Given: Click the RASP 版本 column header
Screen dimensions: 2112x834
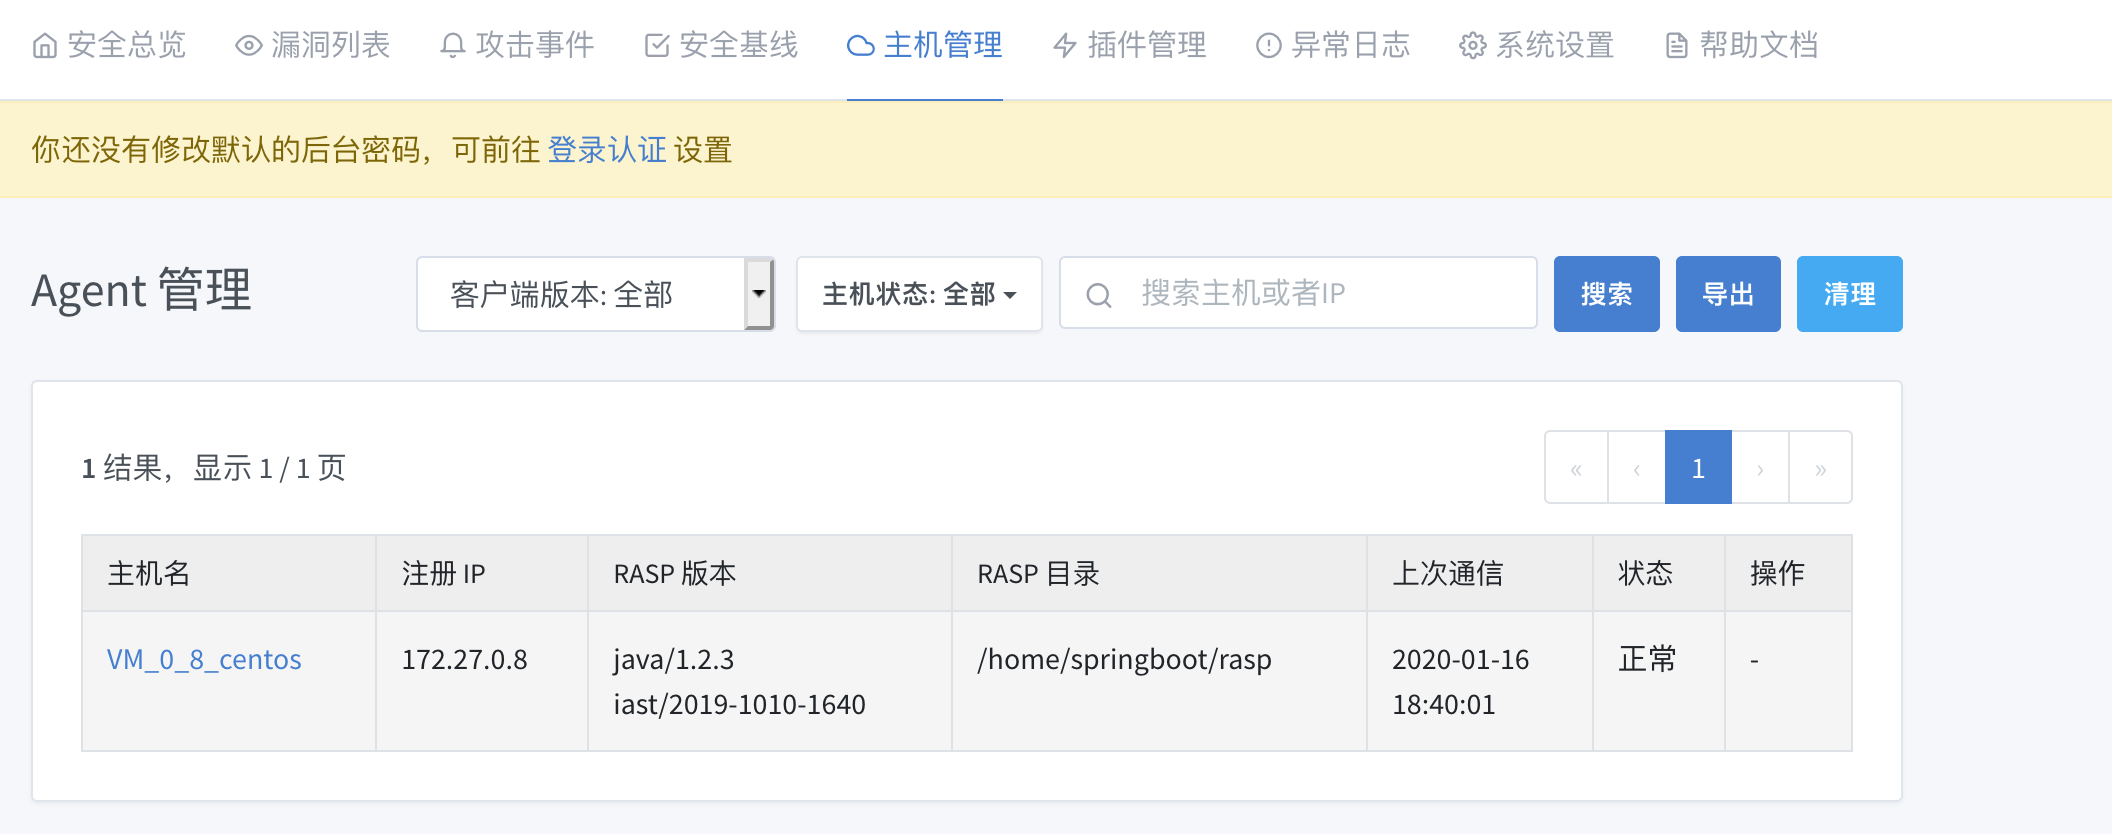Looking at the screenshot, I should click(x=770, y=573).
